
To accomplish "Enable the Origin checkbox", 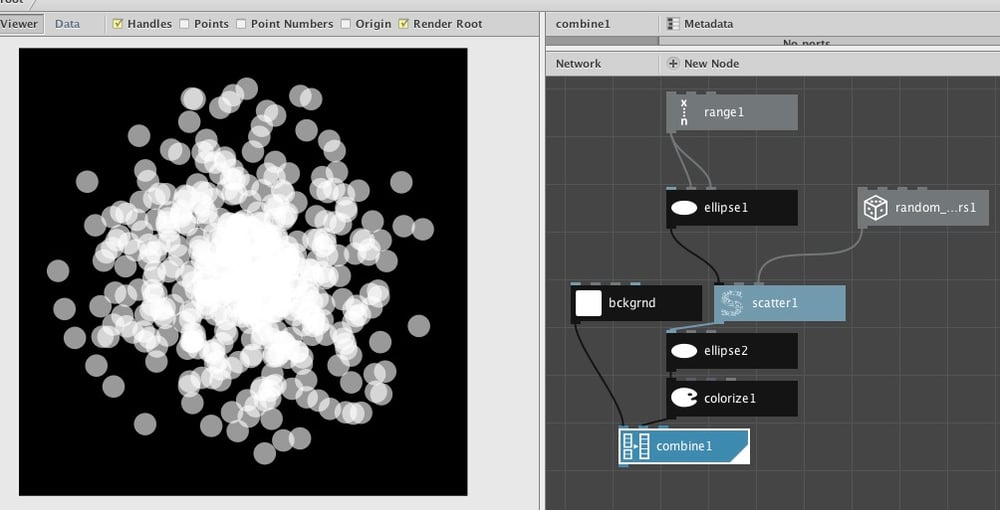I will [x=346, y=24].
